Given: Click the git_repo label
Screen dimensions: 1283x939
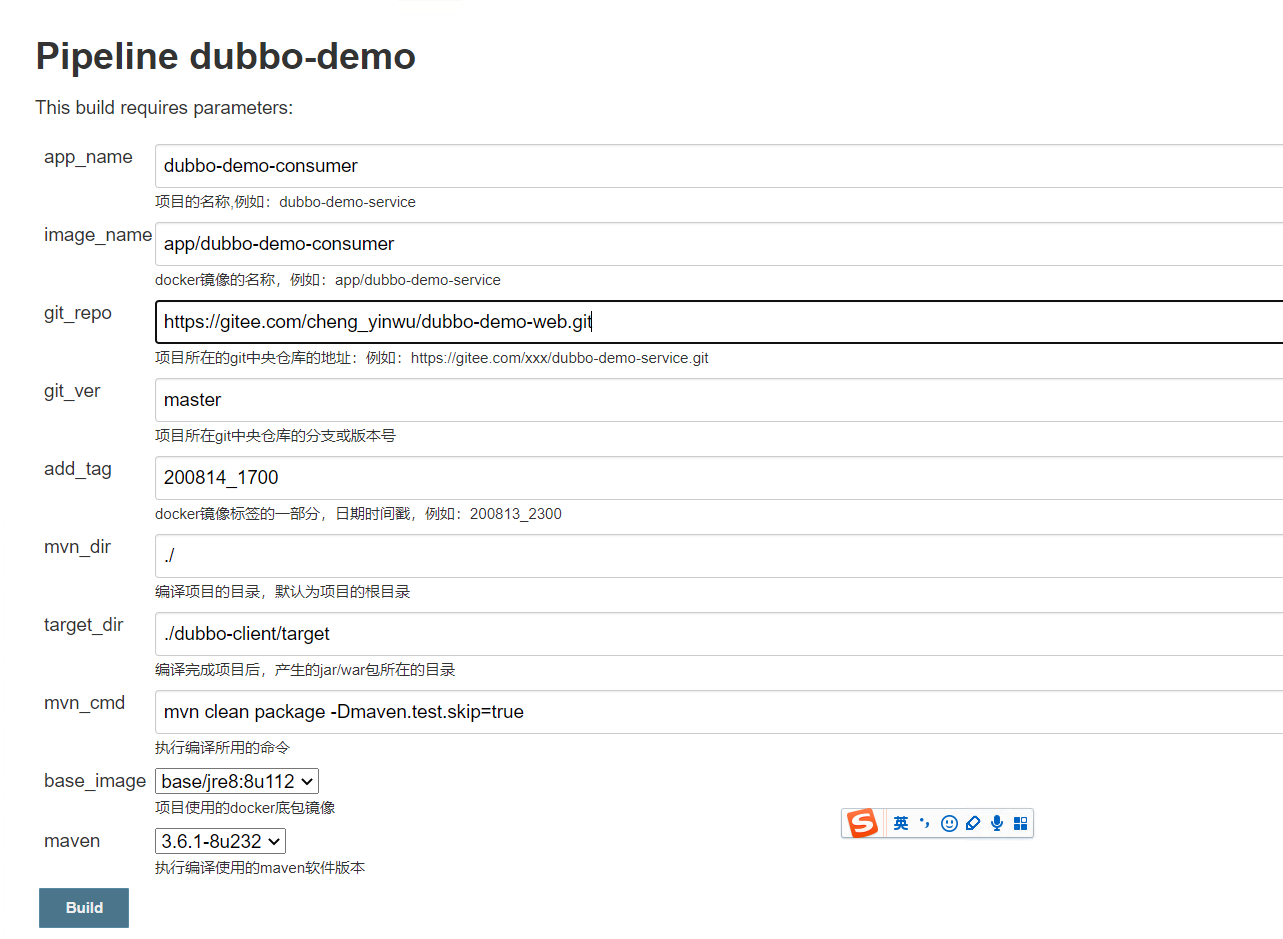Looking at the screenshot, I should [x=78, y=313].
